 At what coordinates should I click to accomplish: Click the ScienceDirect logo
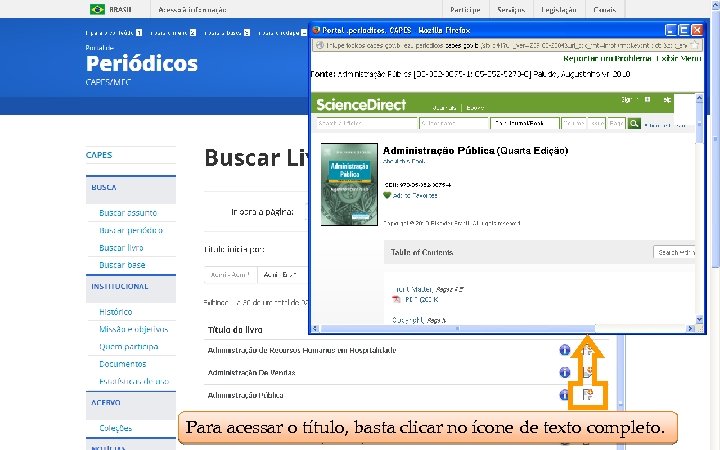click(361, 105)
